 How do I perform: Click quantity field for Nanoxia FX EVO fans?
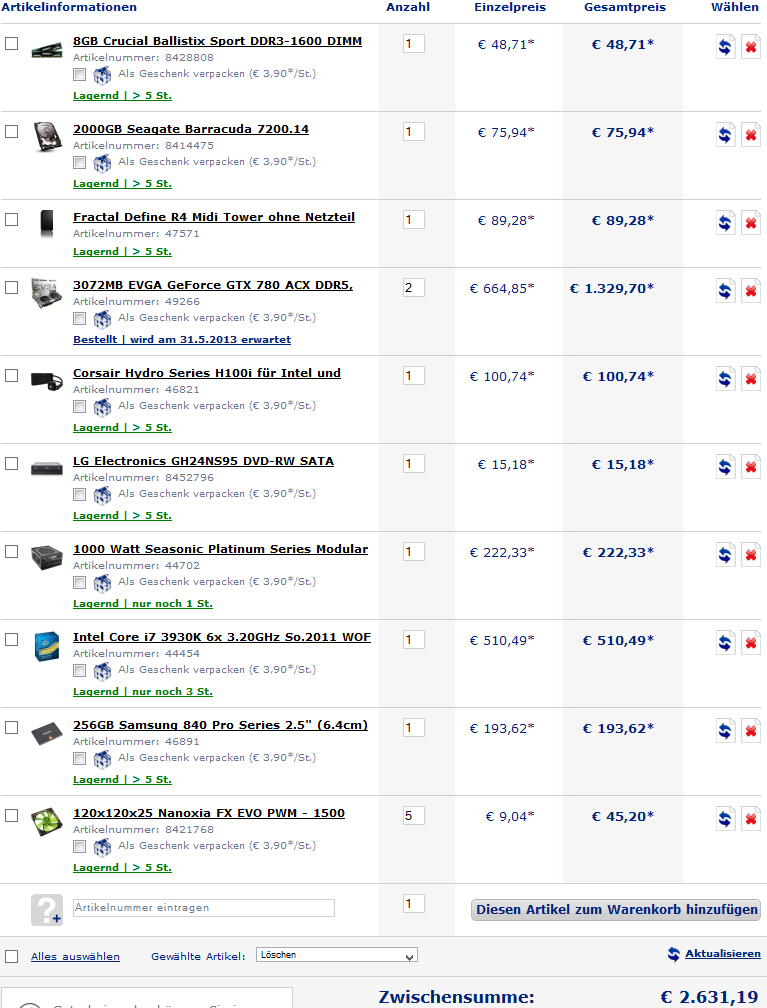[x=414, y=816]
